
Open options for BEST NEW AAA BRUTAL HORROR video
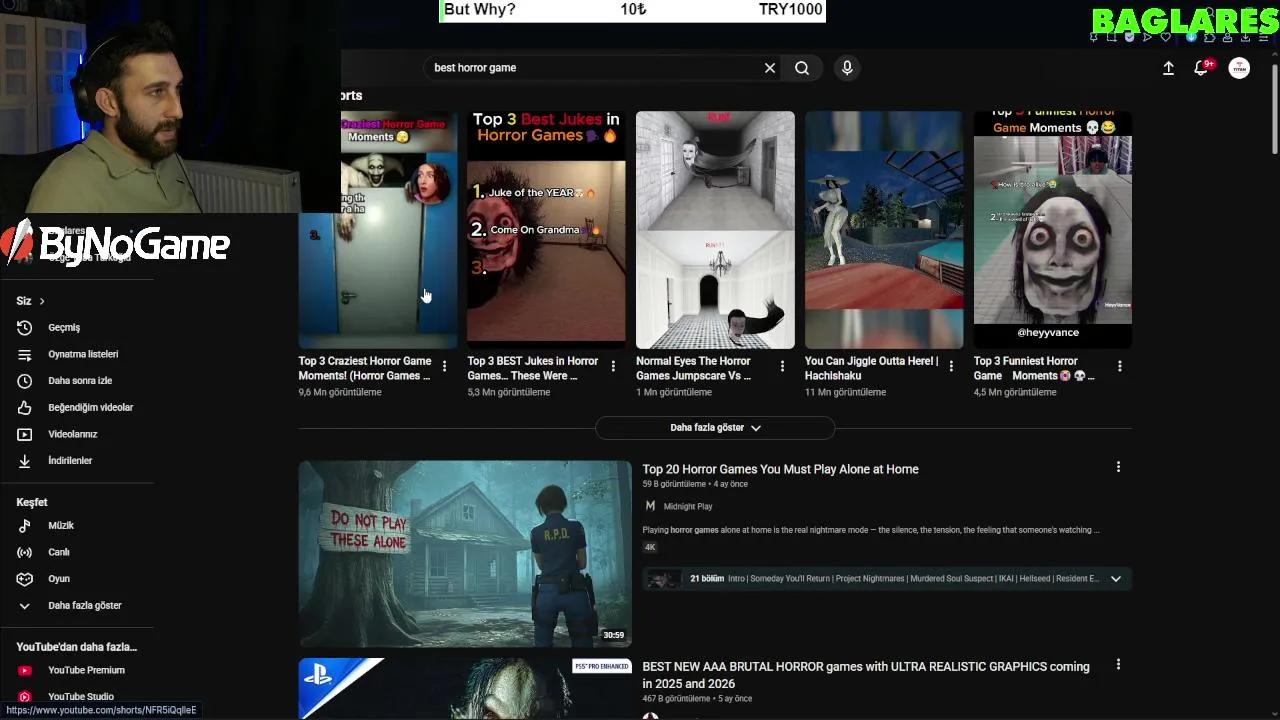click(x=1118, y=665)
